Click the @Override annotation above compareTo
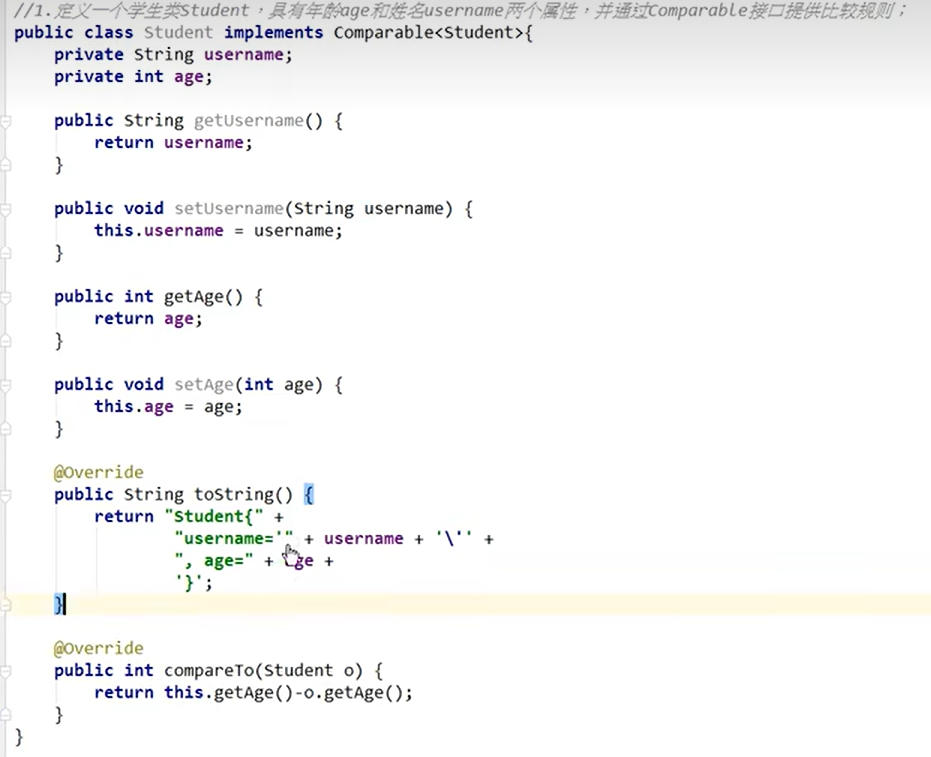The width and height of the screenshot is (931, 757). tap(99, 648)
